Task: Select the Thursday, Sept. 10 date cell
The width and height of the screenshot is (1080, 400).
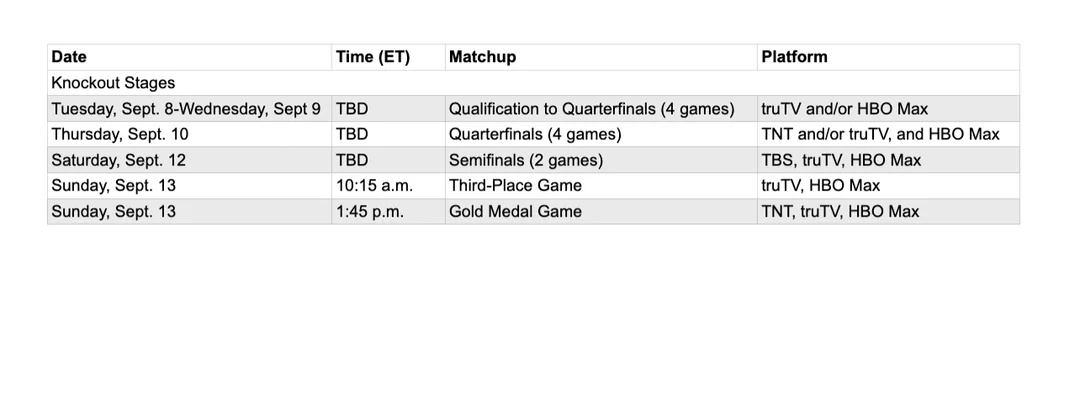Action: tap(189, 134)
